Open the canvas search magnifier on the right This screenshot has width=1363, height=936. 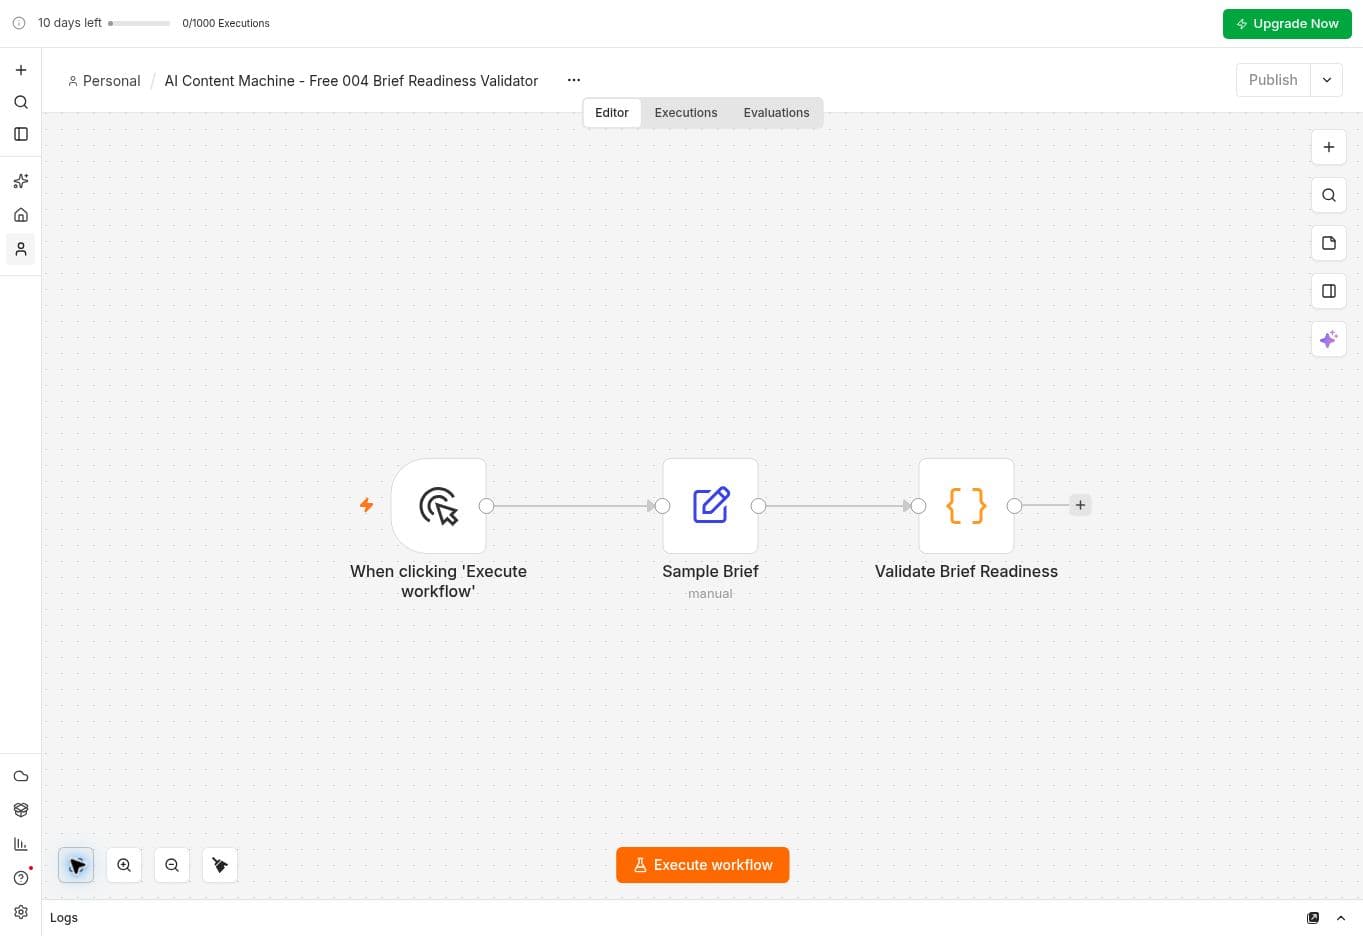point(1329,195)
